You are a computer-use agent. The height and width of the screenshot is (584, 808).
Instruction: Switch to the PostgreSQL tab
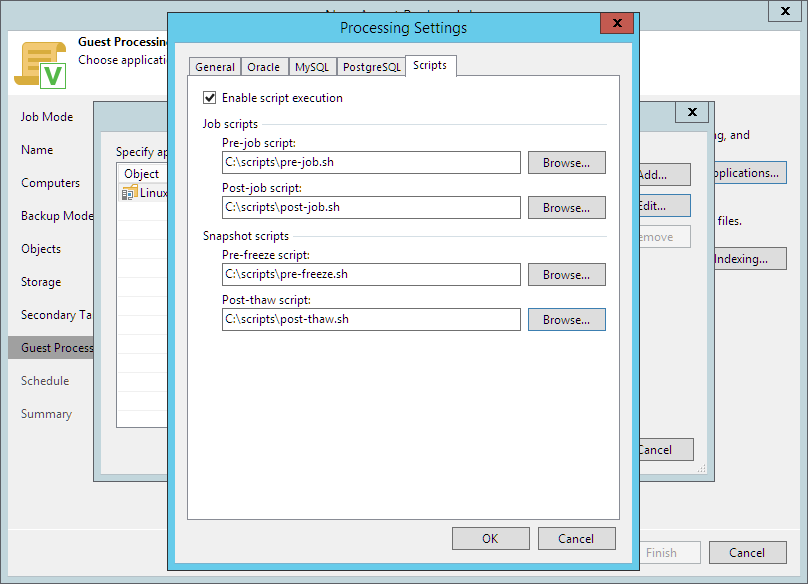tap(371, 67)
